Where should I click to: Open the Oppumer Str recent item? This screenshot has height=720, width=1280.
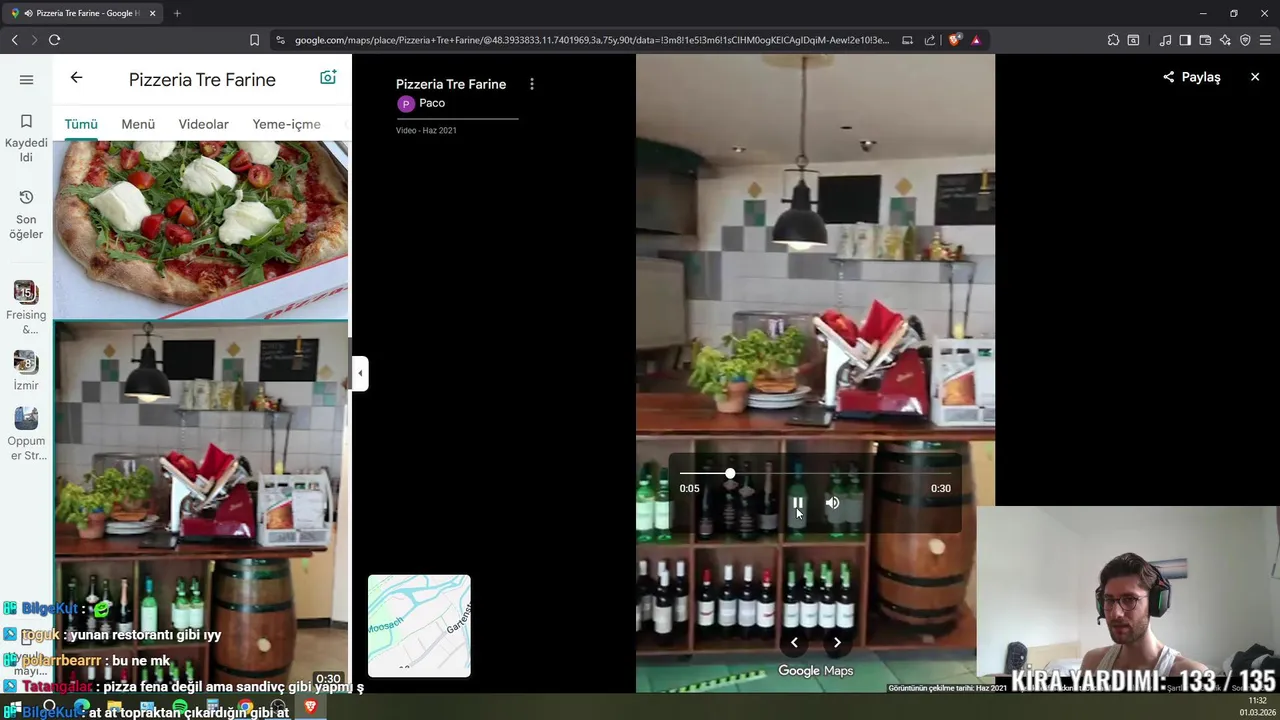pos(26,433)
